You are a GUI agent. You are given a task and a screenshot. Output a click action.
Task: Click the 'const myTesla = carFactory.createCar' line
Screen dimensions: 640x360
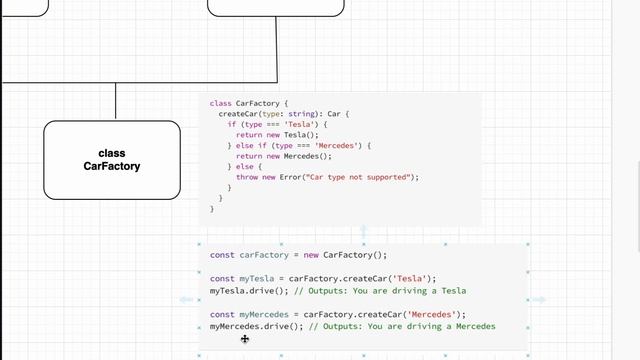(323, 279)
